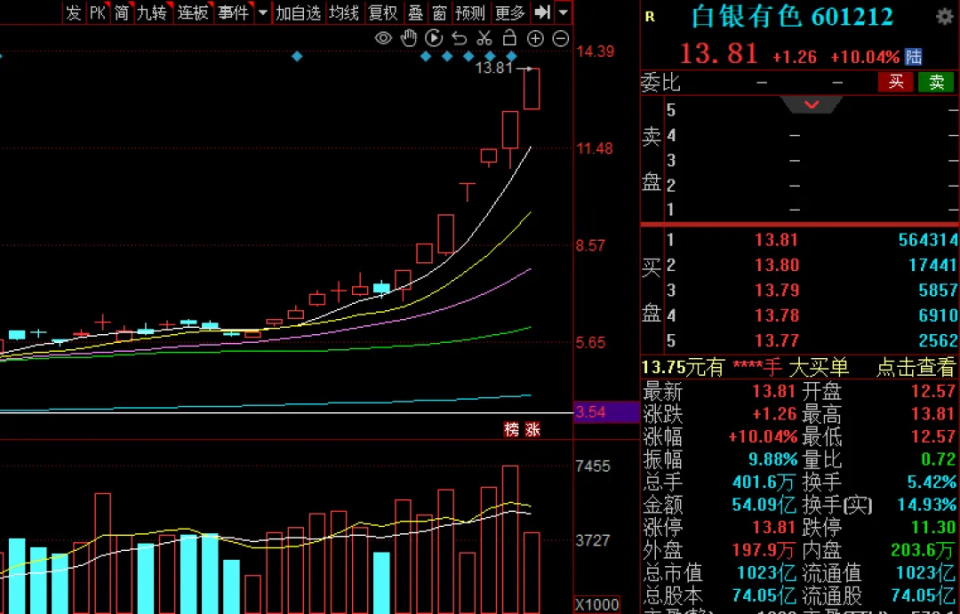Viewport: 960px width, 614px height.
Task: Zoom out with the minus circle icon
Action: 560,39
